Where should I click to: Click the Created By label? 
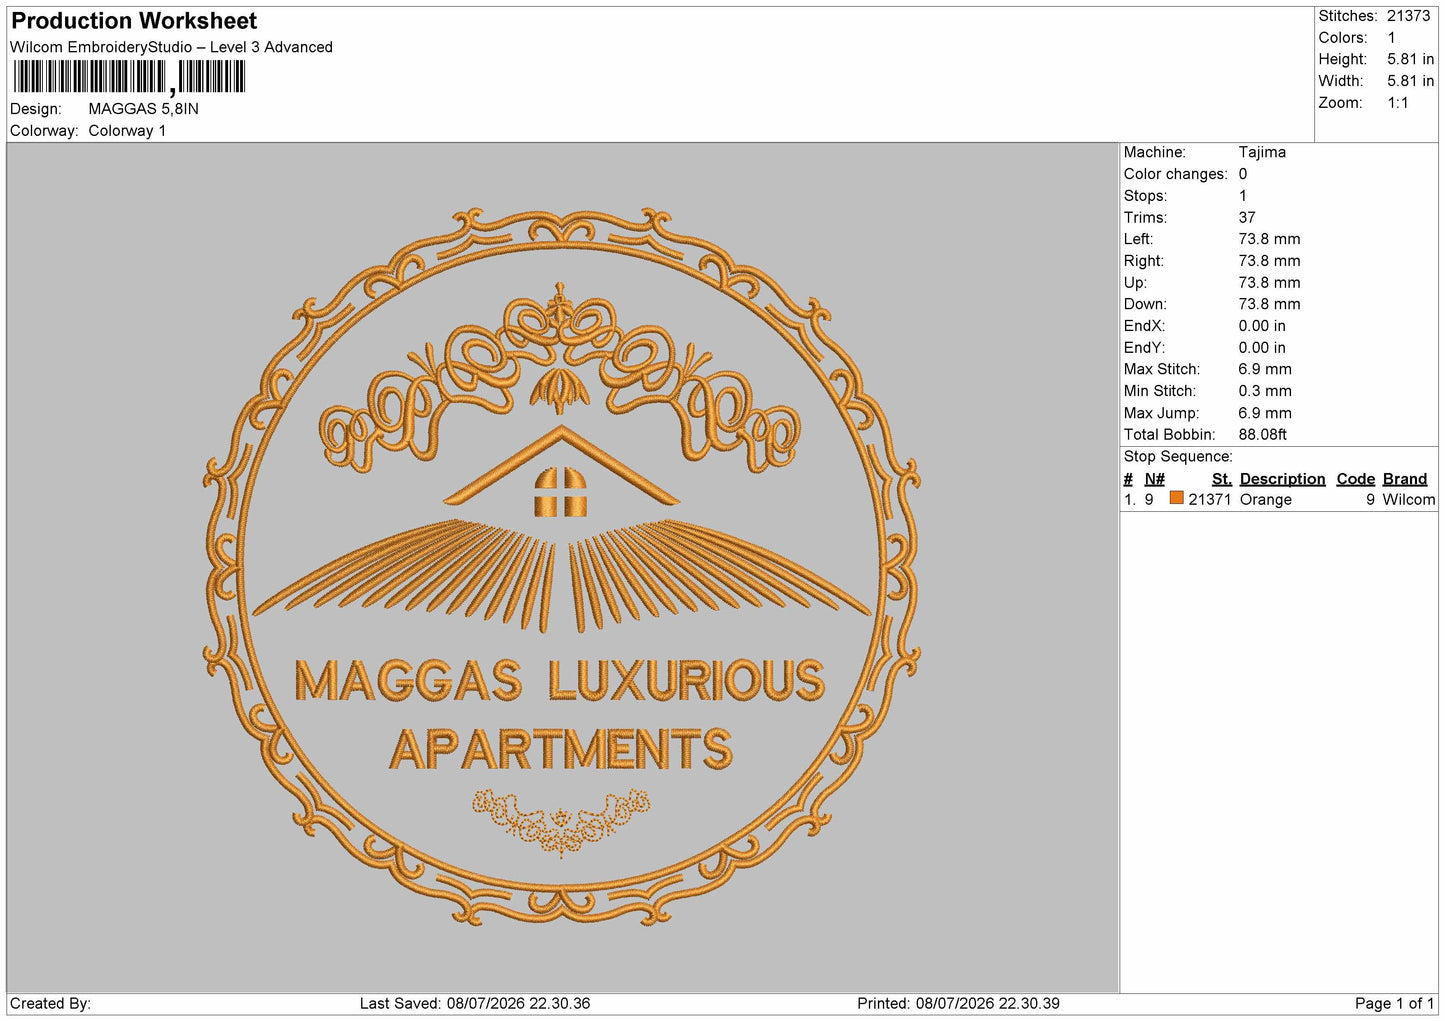(x=50, y=1004)
